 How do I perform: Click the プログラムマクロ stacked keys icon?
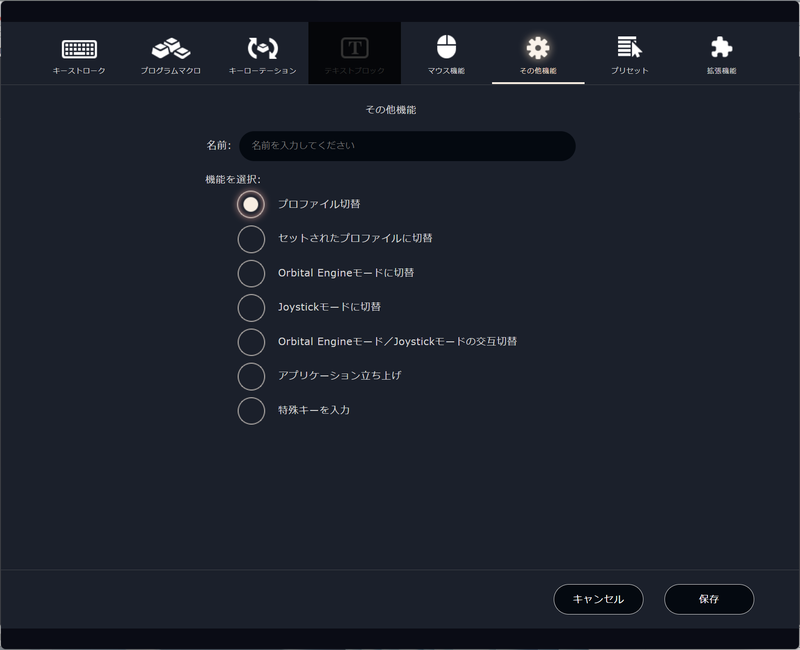point(171,46)
